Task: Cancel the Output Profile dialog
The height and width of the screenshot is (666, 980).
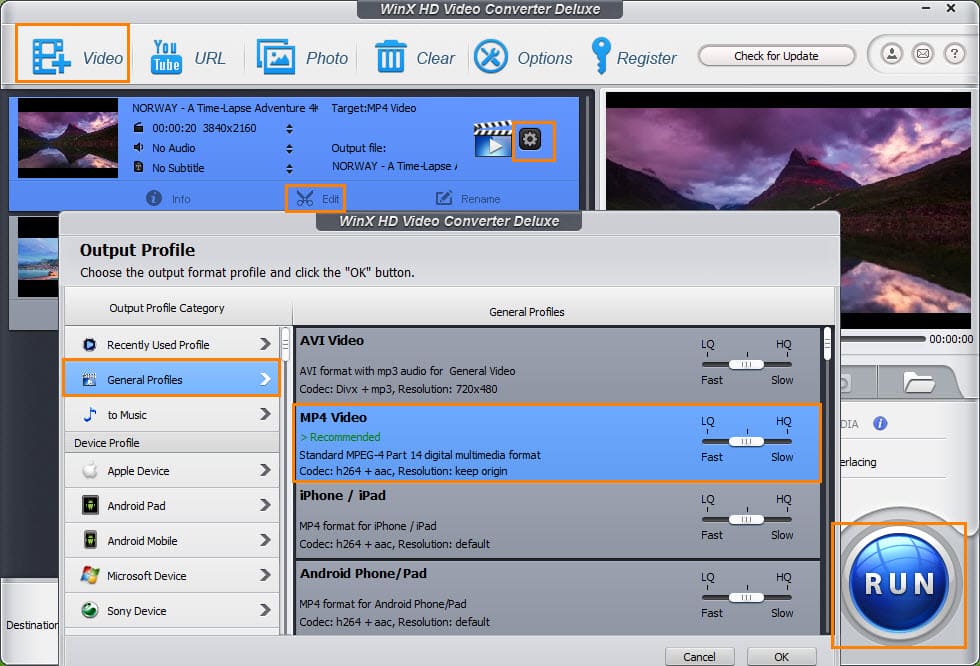Action: pyautogui.click(x=699, y=657)
